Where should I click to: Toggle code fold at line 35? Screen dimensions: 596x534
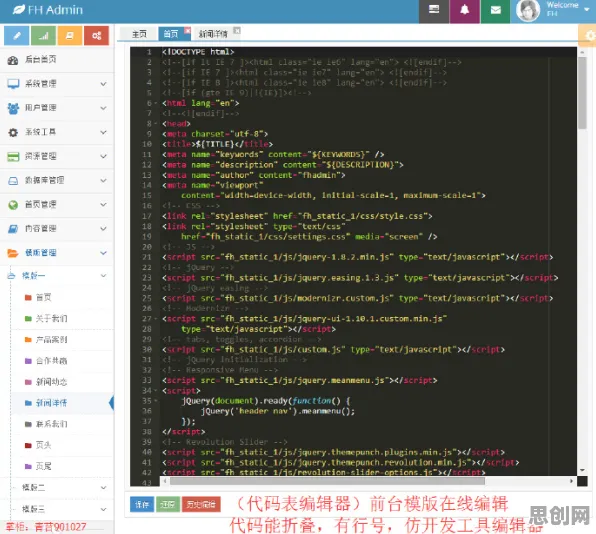point(155,401)
